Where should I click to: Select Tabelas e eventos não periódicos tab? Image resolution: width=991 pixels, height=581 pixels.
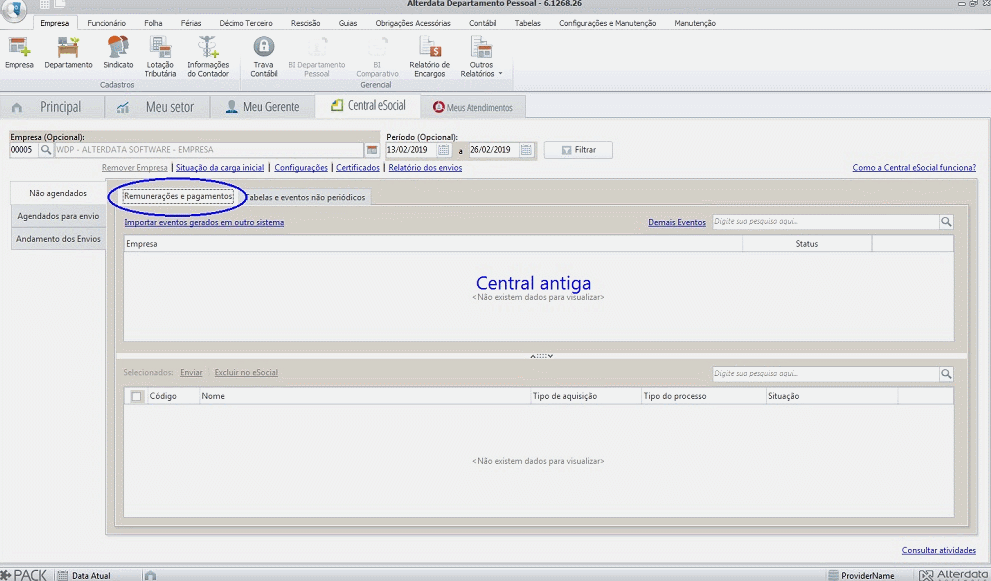click(x=305, y=197)
